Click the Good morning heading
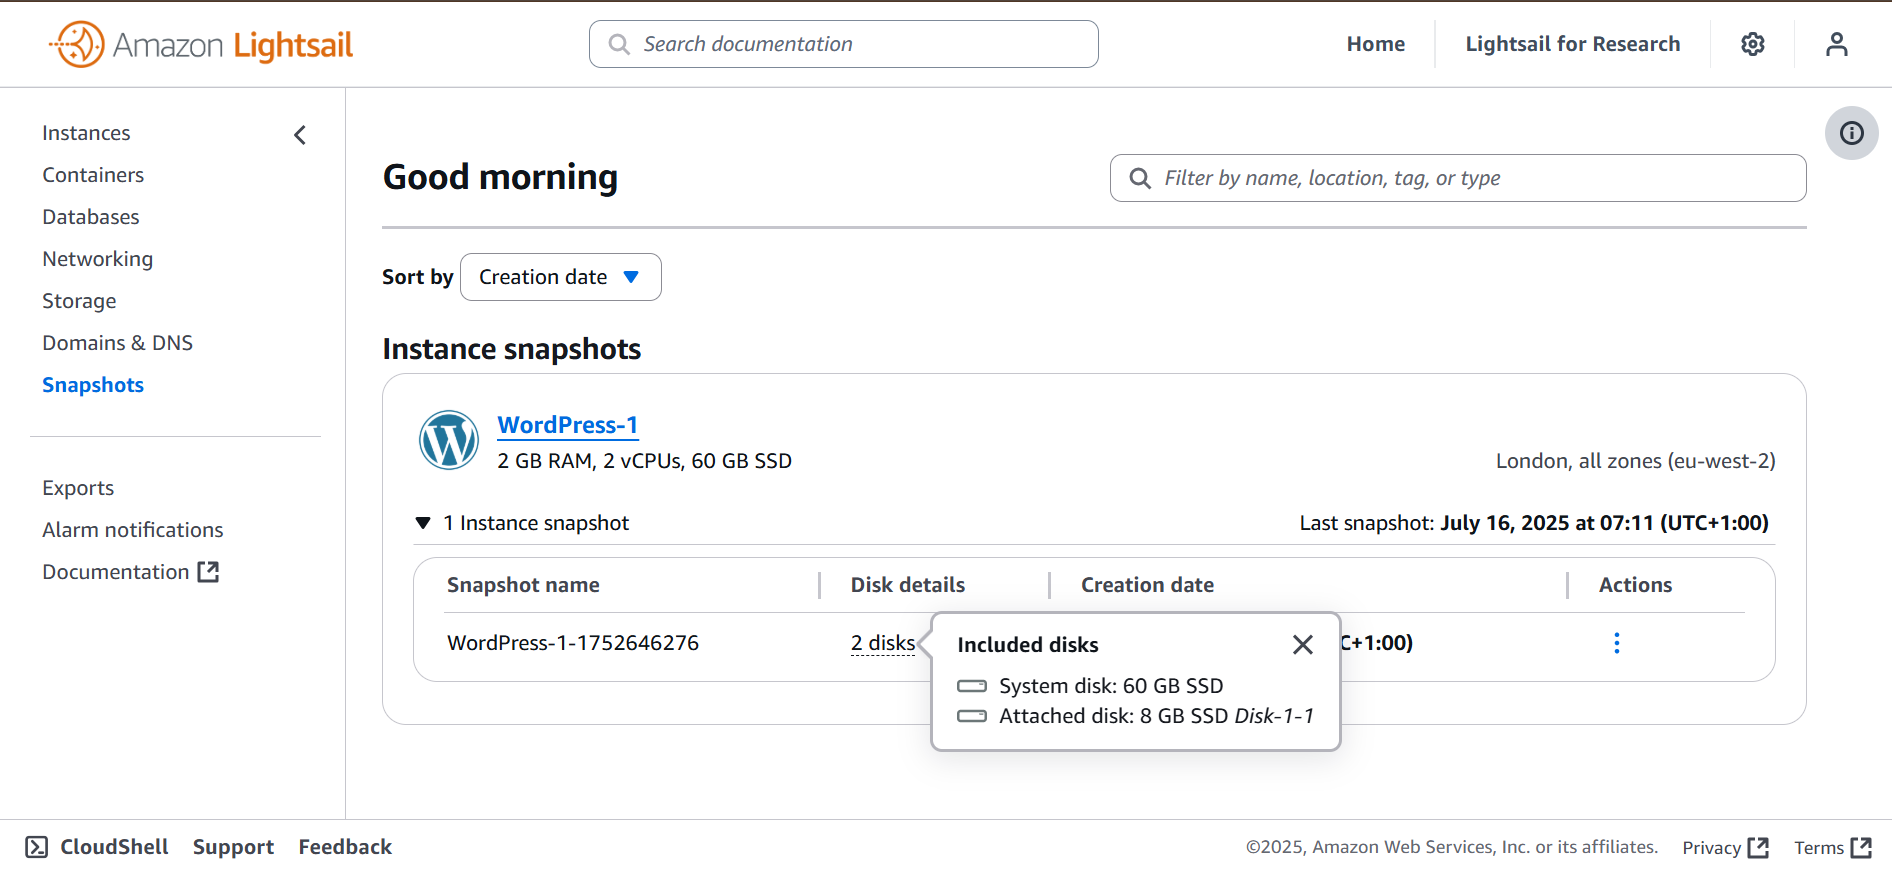The width and height of the screenshot is (1892, 876). (x=501, y=177)
